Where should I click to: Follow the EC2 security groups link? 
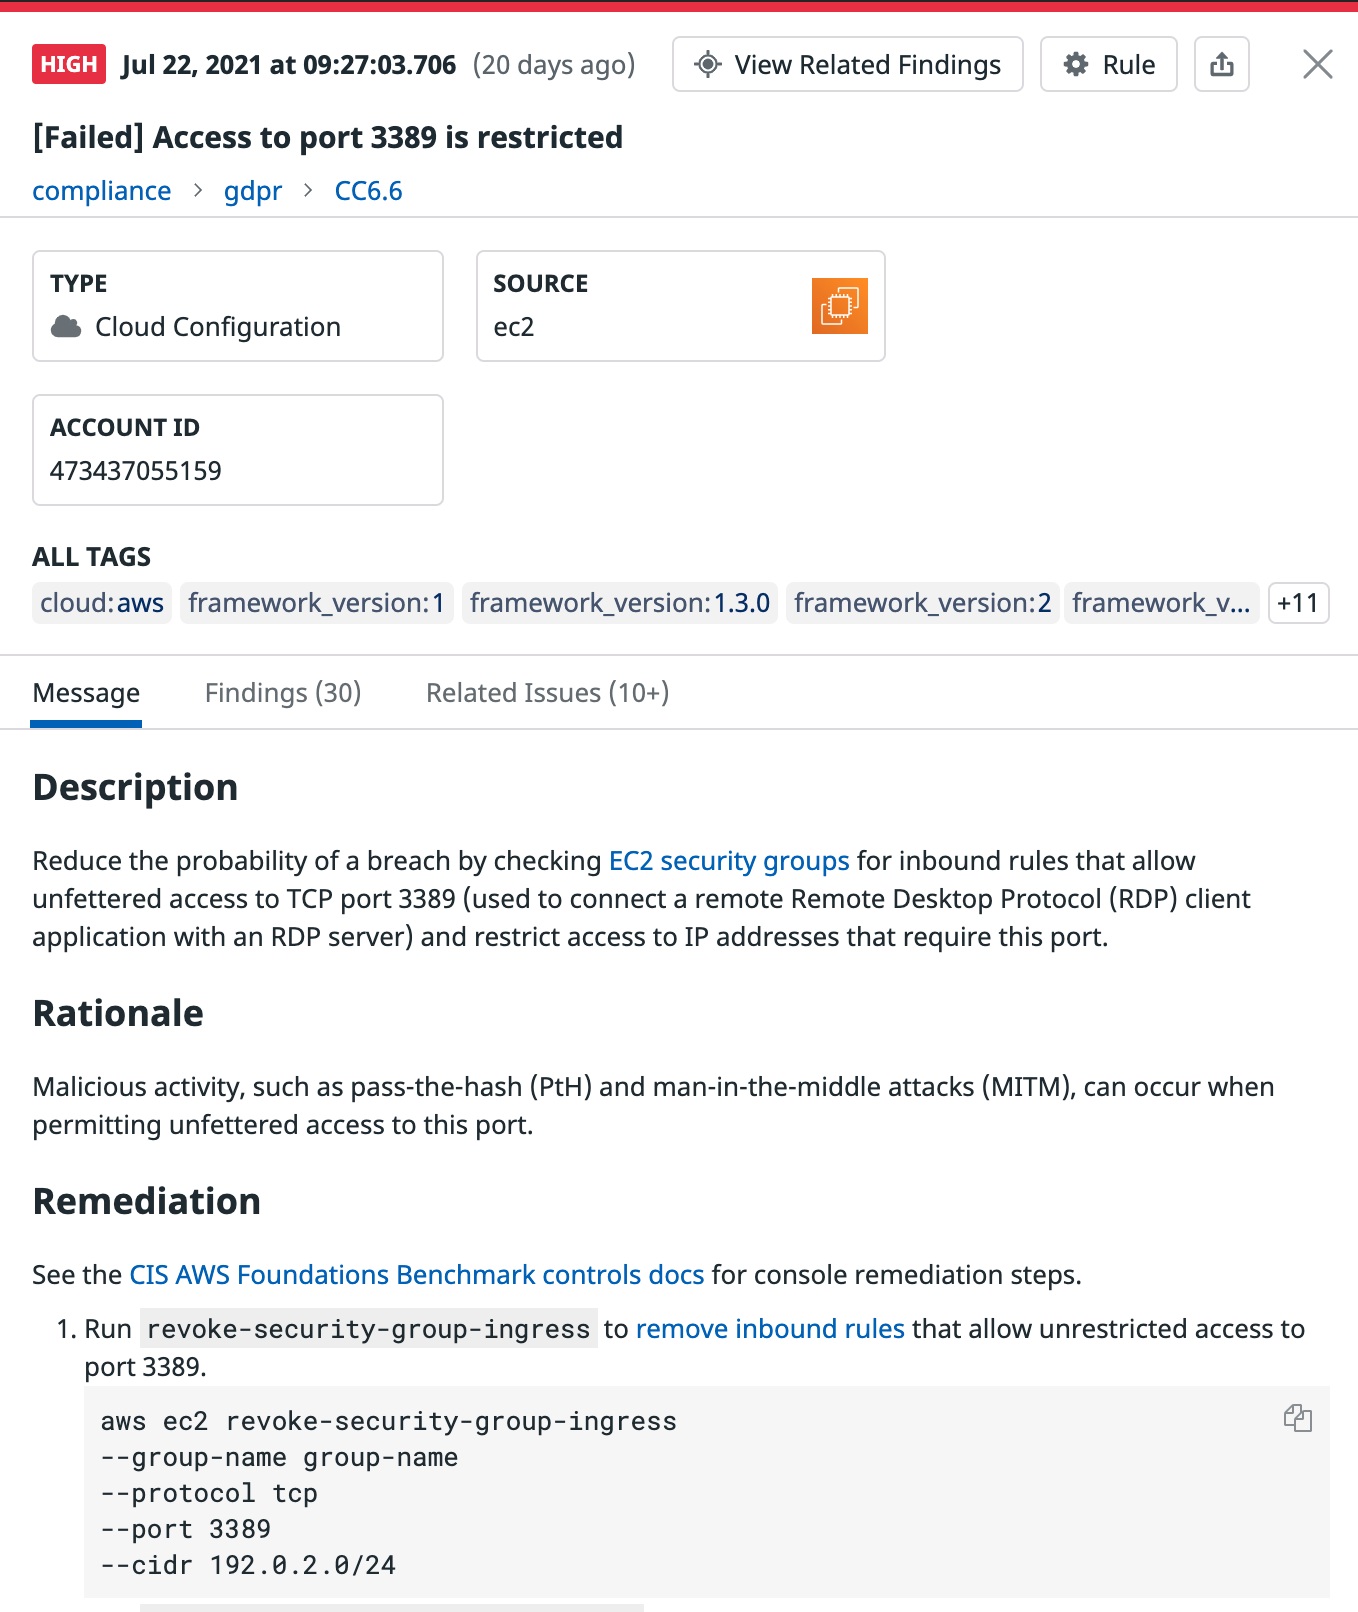[x=729, y=861]
